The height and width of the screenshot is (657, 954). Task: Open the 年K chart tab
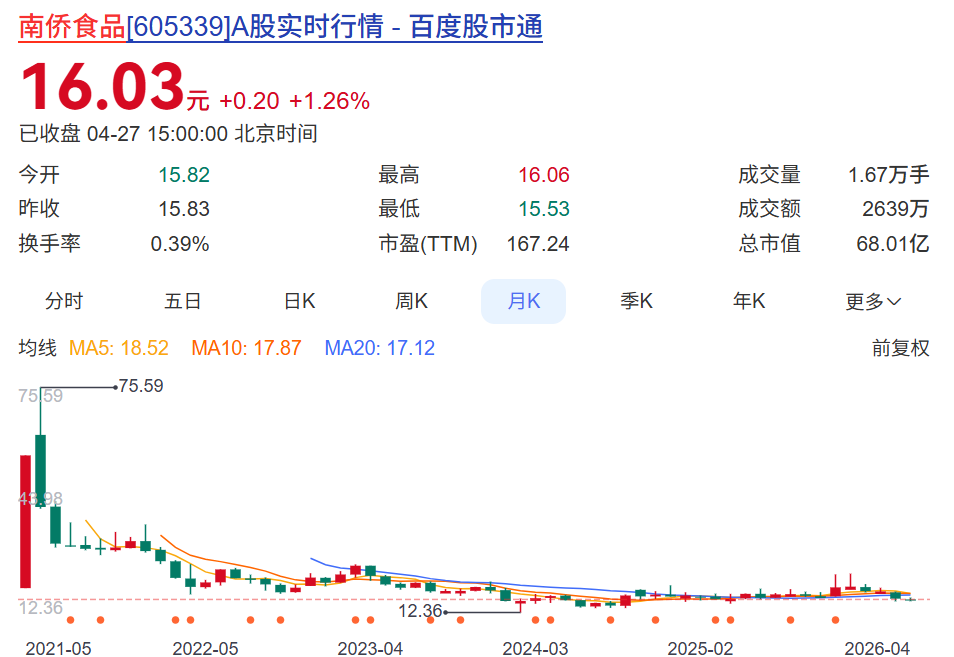point(749,301)
